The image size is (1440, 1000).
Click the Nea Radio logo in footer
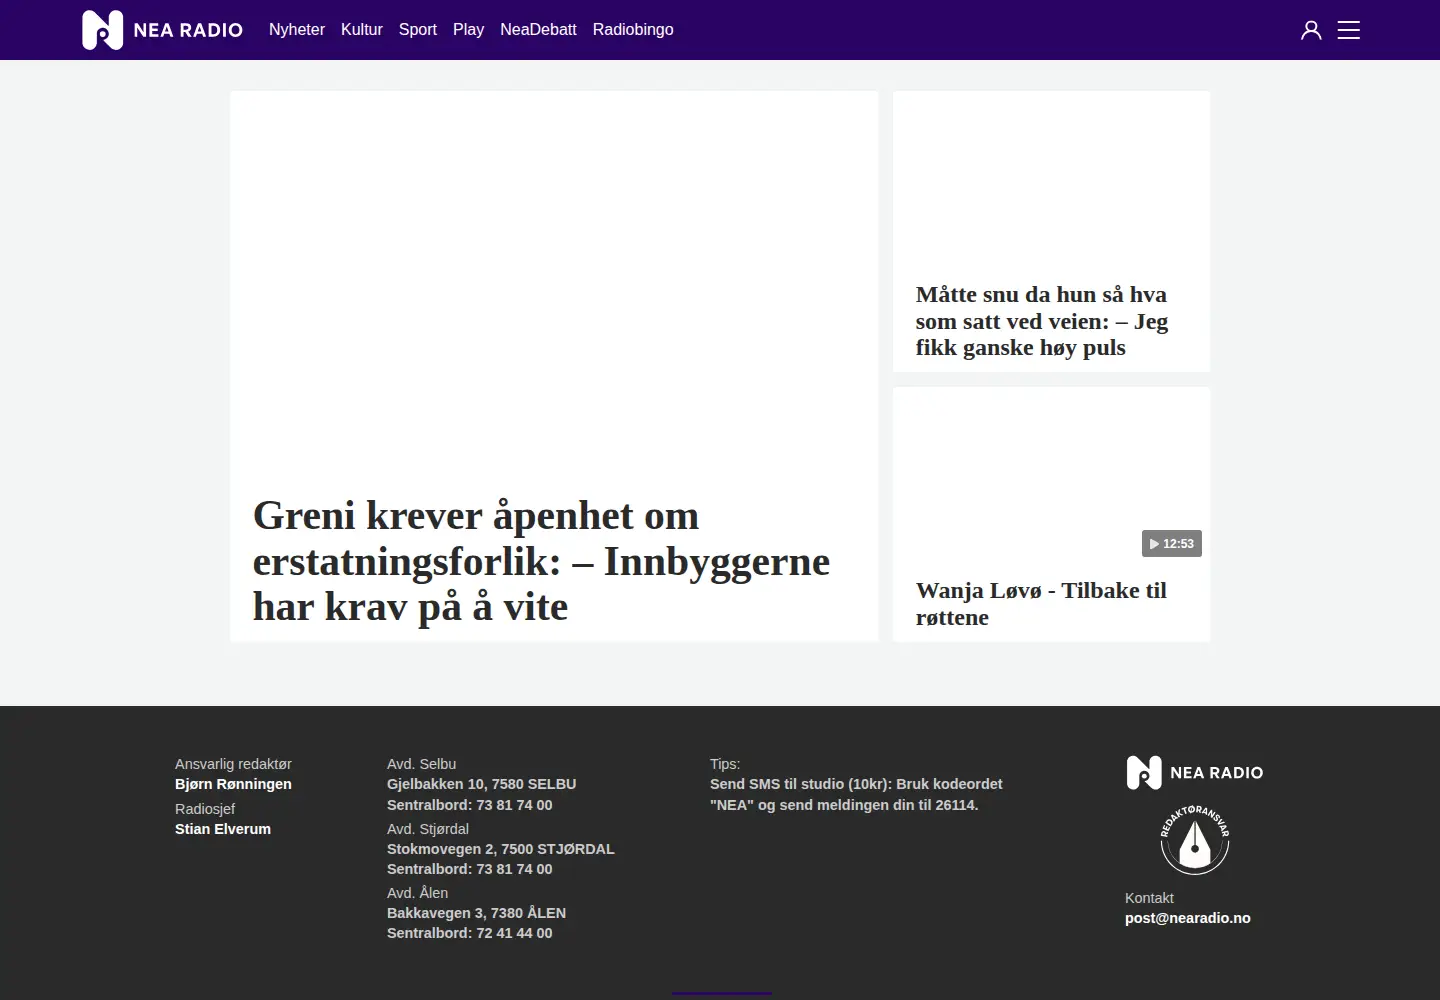tap(1195, 772)
